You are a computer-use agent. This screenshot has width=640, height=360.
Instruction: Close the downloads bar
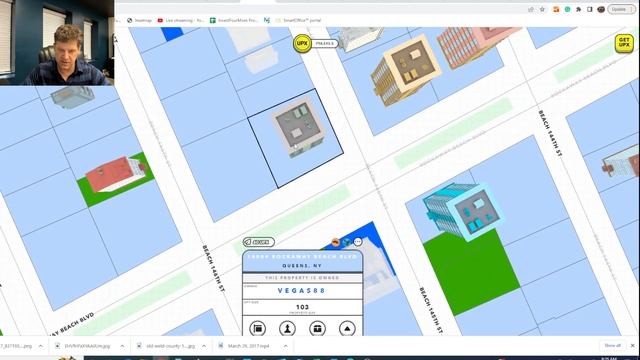(633, 346)
